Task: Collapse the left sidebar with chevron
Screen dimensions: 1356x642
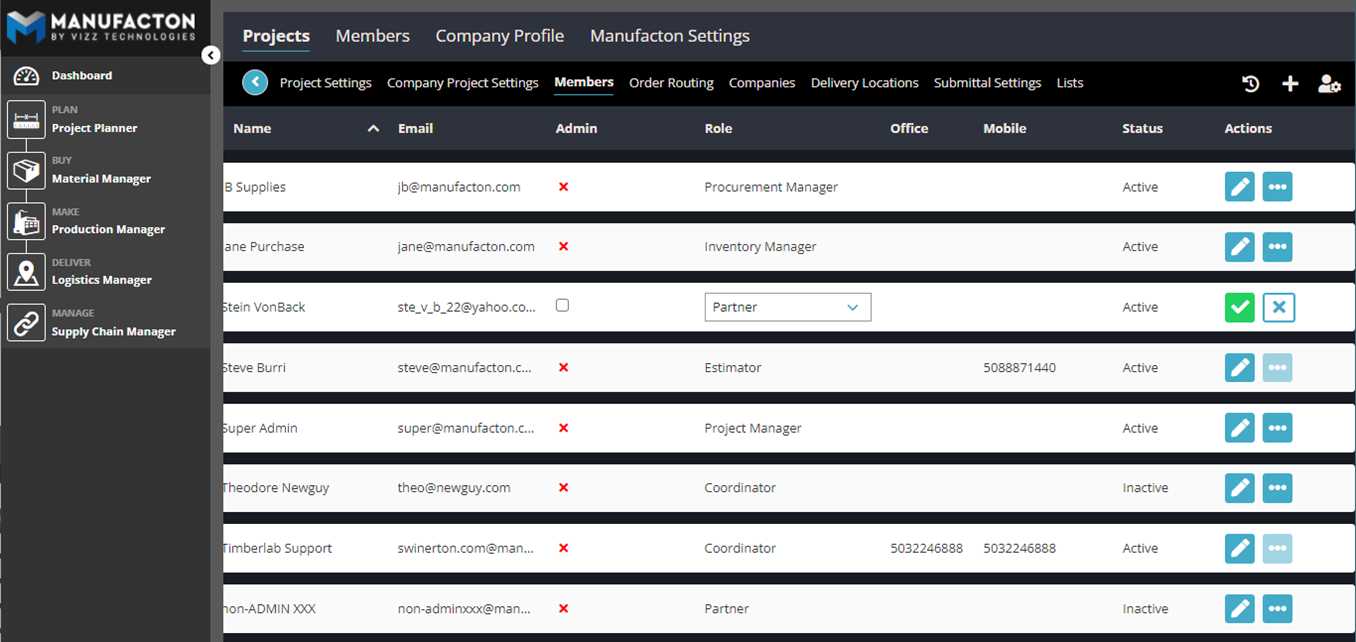Action: tap(210, 56)
